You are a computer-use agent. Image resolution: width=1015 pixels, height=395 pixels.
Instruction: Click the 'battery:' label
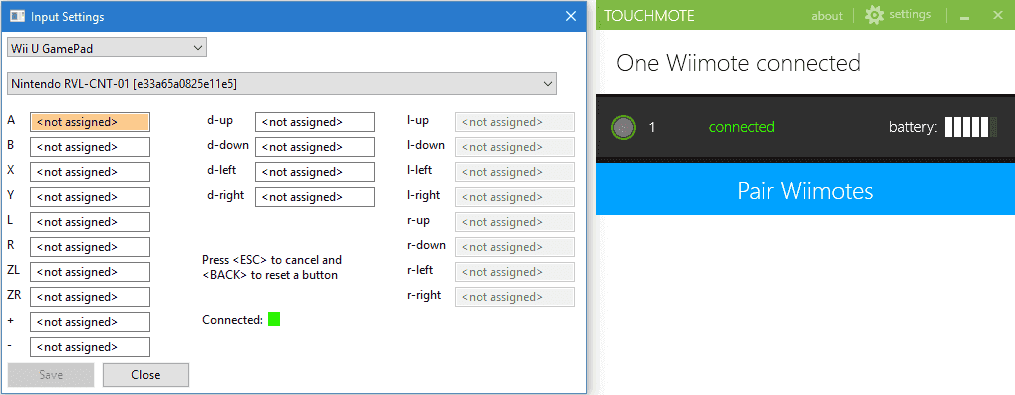coord(913,128)
